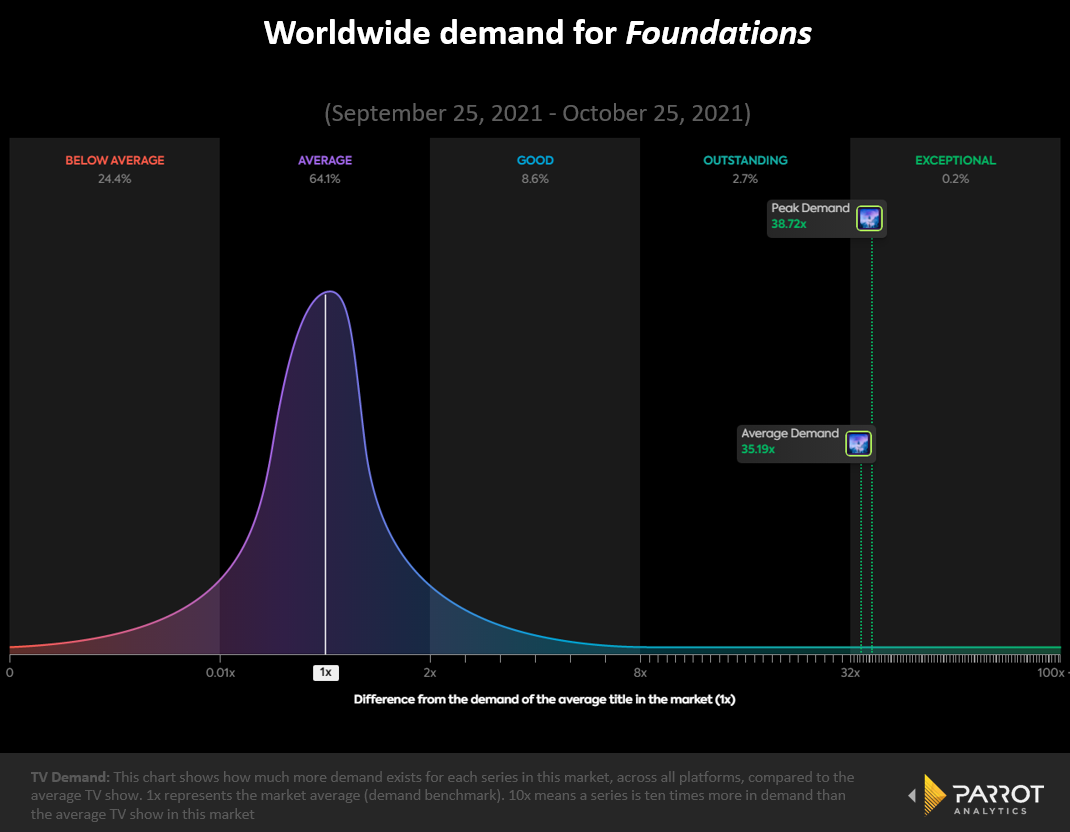Click the 100x axis label
The height and width of the screenshot is (832, 1070).
tap(1051, 673)
